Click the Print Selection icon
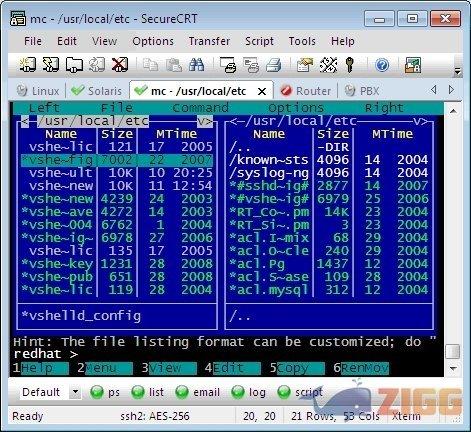The width and height of the screenshot is (471, 432). coord(251,65)
